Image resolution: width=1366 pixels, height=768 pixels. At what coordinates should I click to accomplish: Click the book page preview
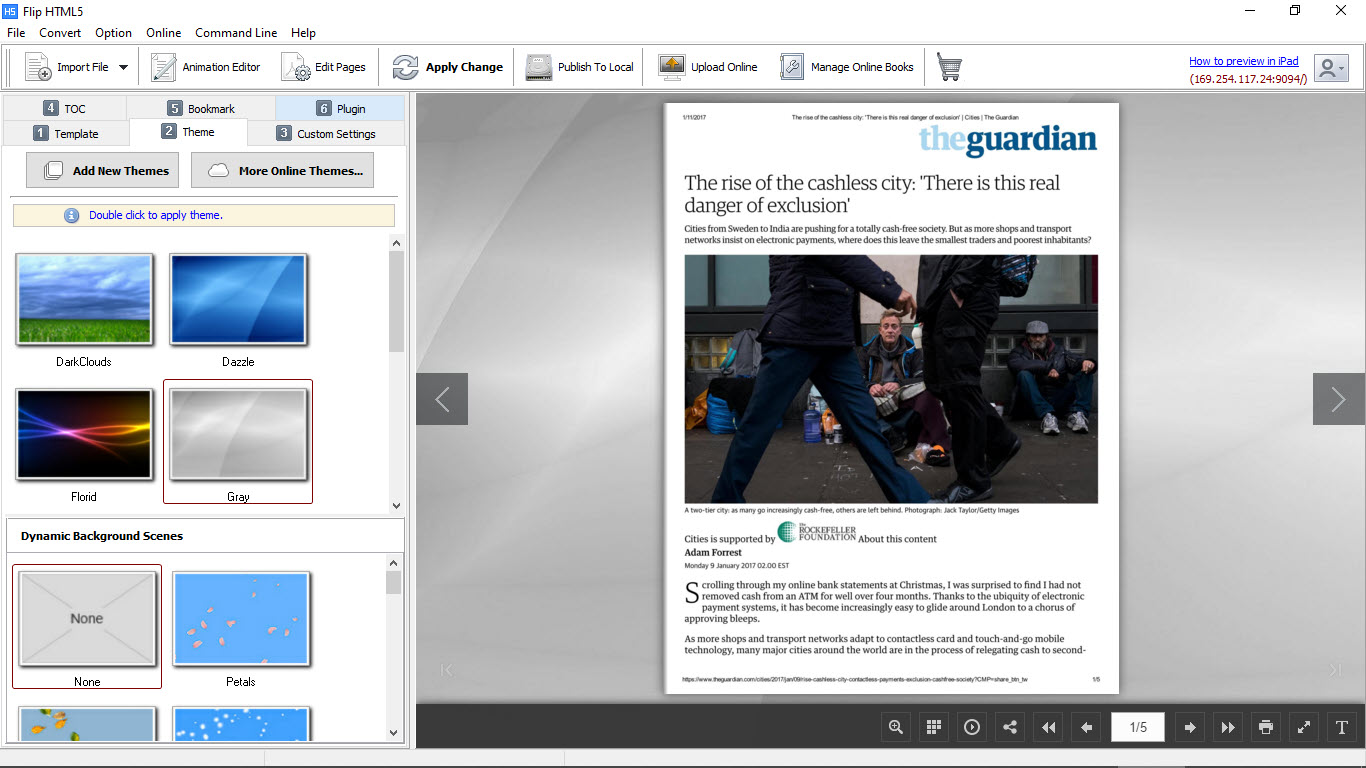click(x=891, y=398)
